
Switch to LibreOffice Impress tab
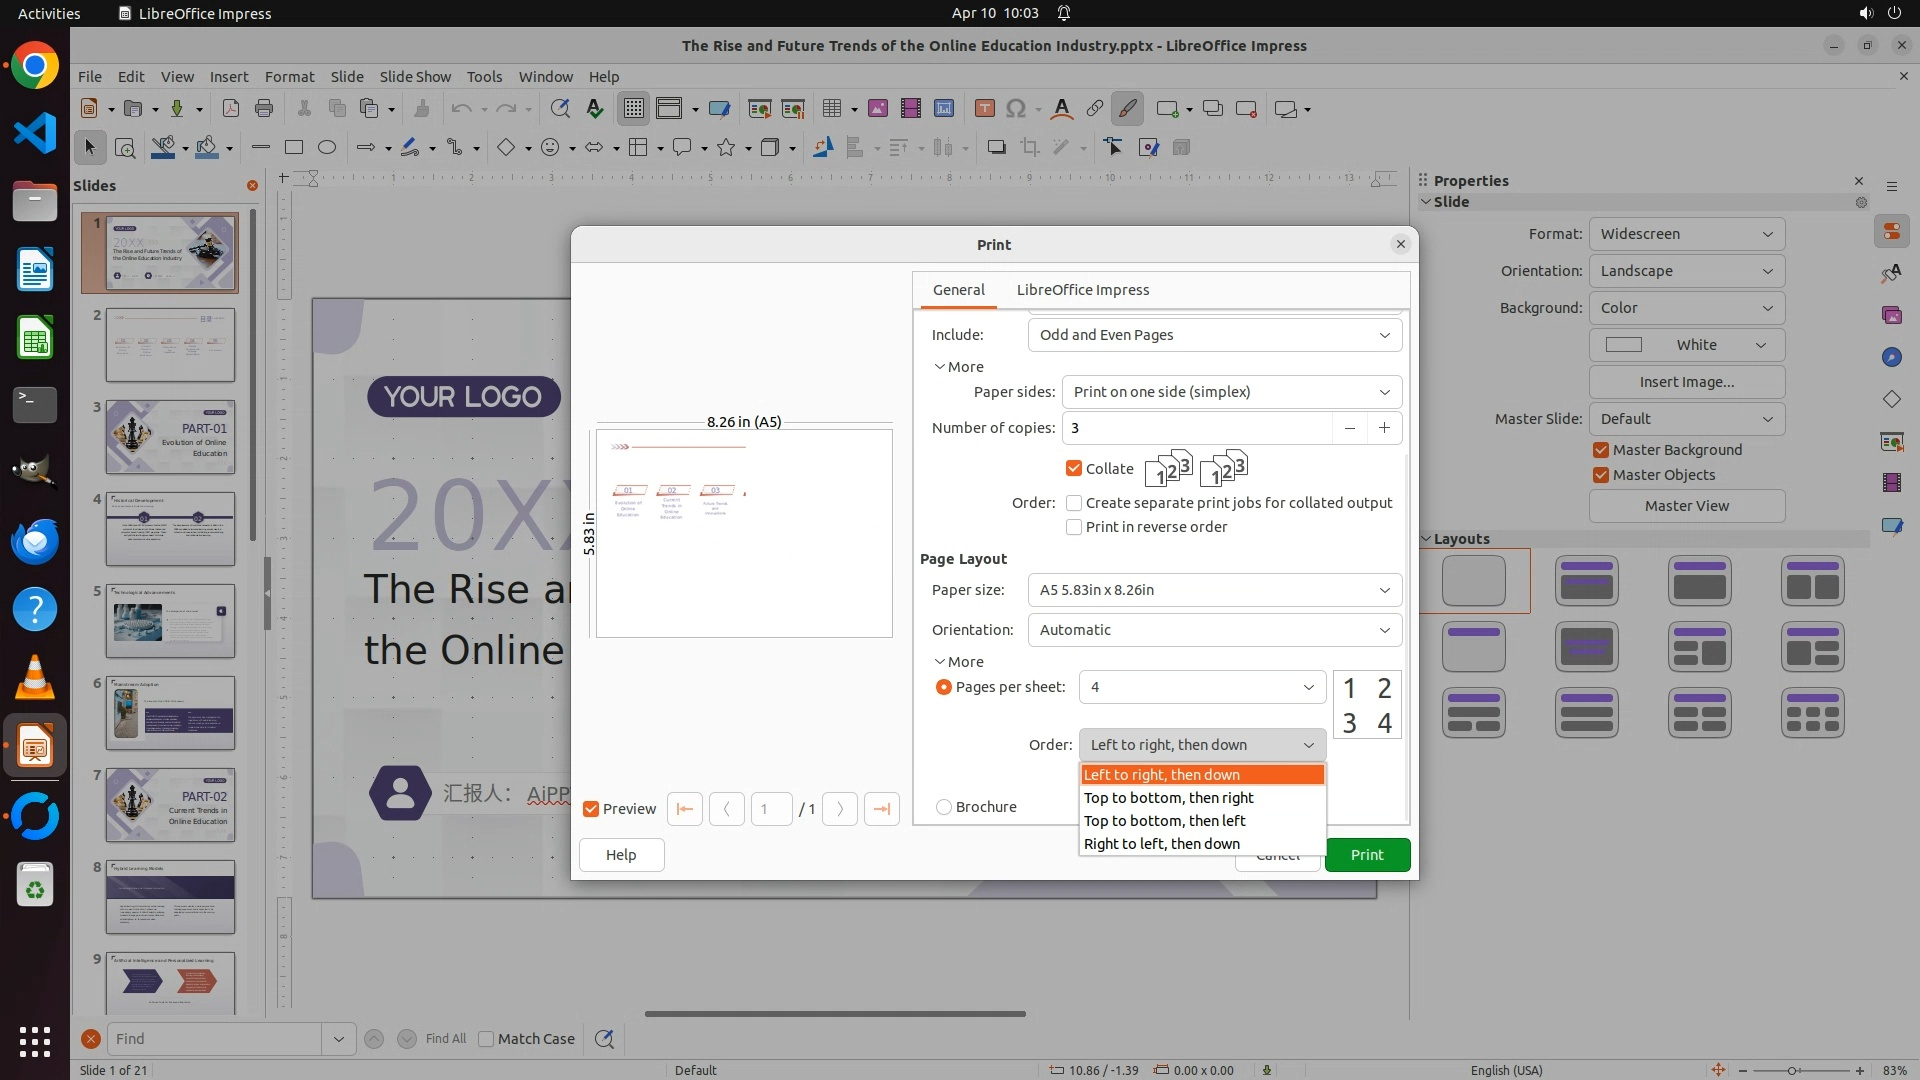tap(1082, 290)
